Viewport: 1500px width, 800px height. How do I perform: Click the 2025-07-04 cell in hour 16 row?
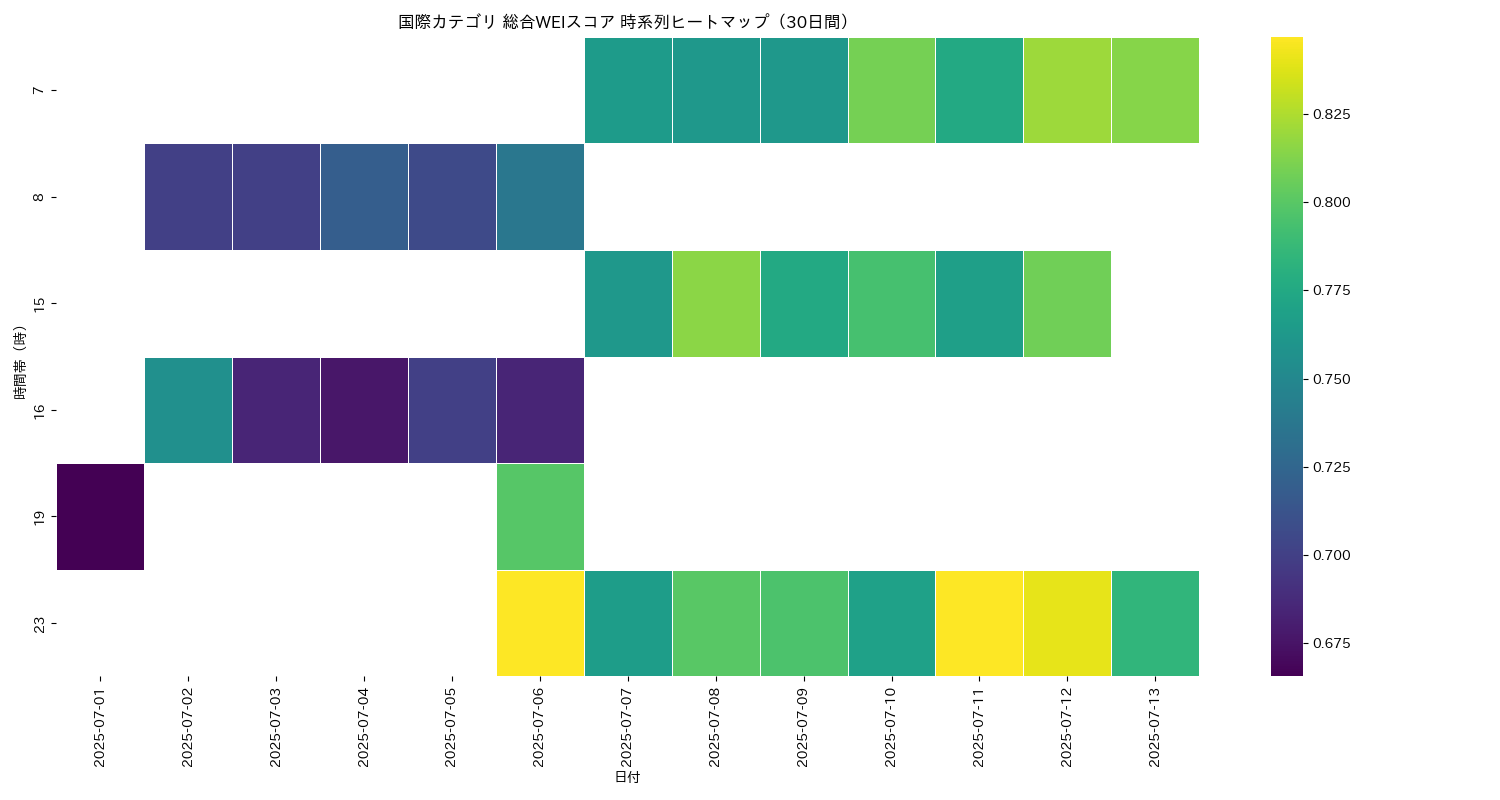coord(364,410)
